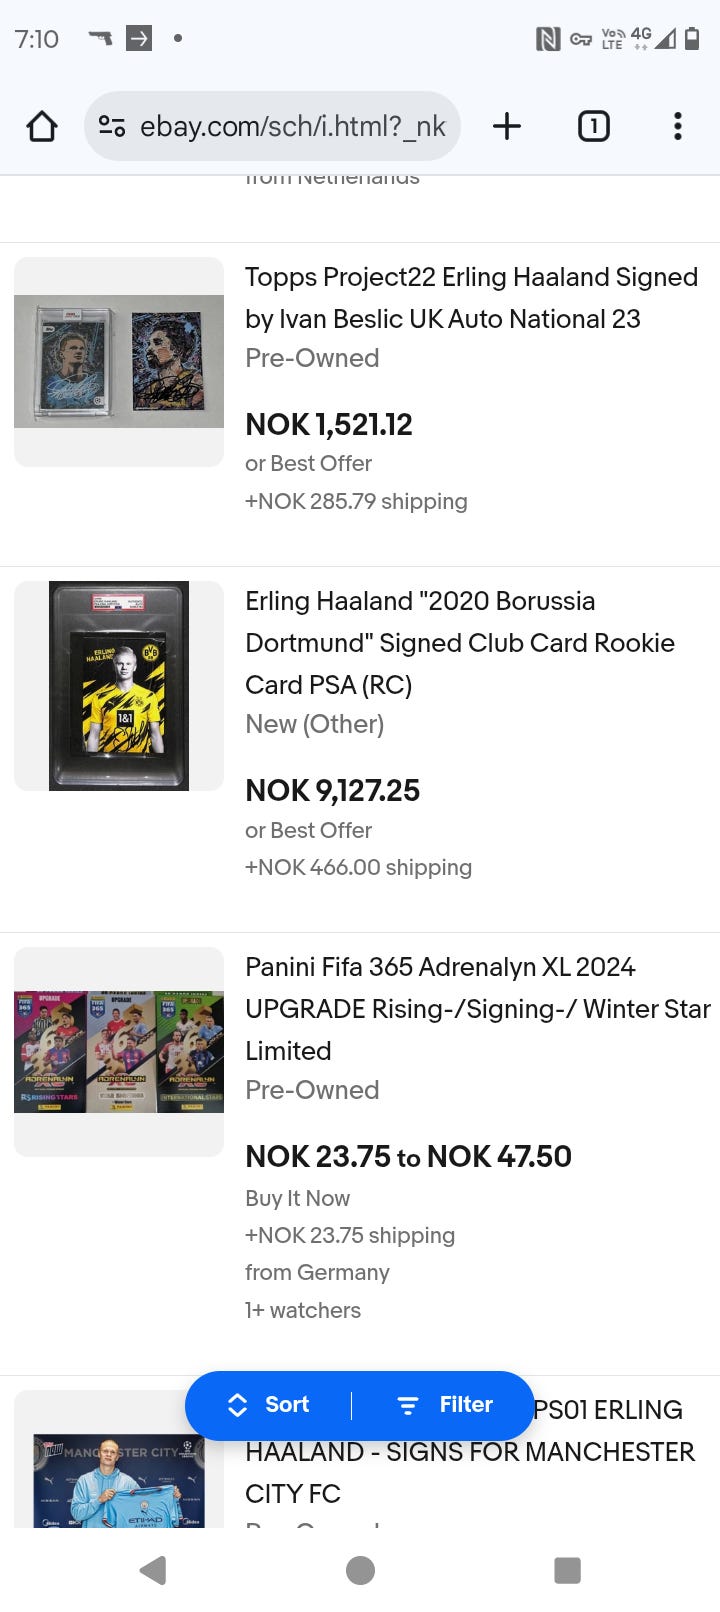The width and height of the screenshot is (720, 1612).
Task: Tap the Filter lines icon
Action: click(x=408, y=1406)
